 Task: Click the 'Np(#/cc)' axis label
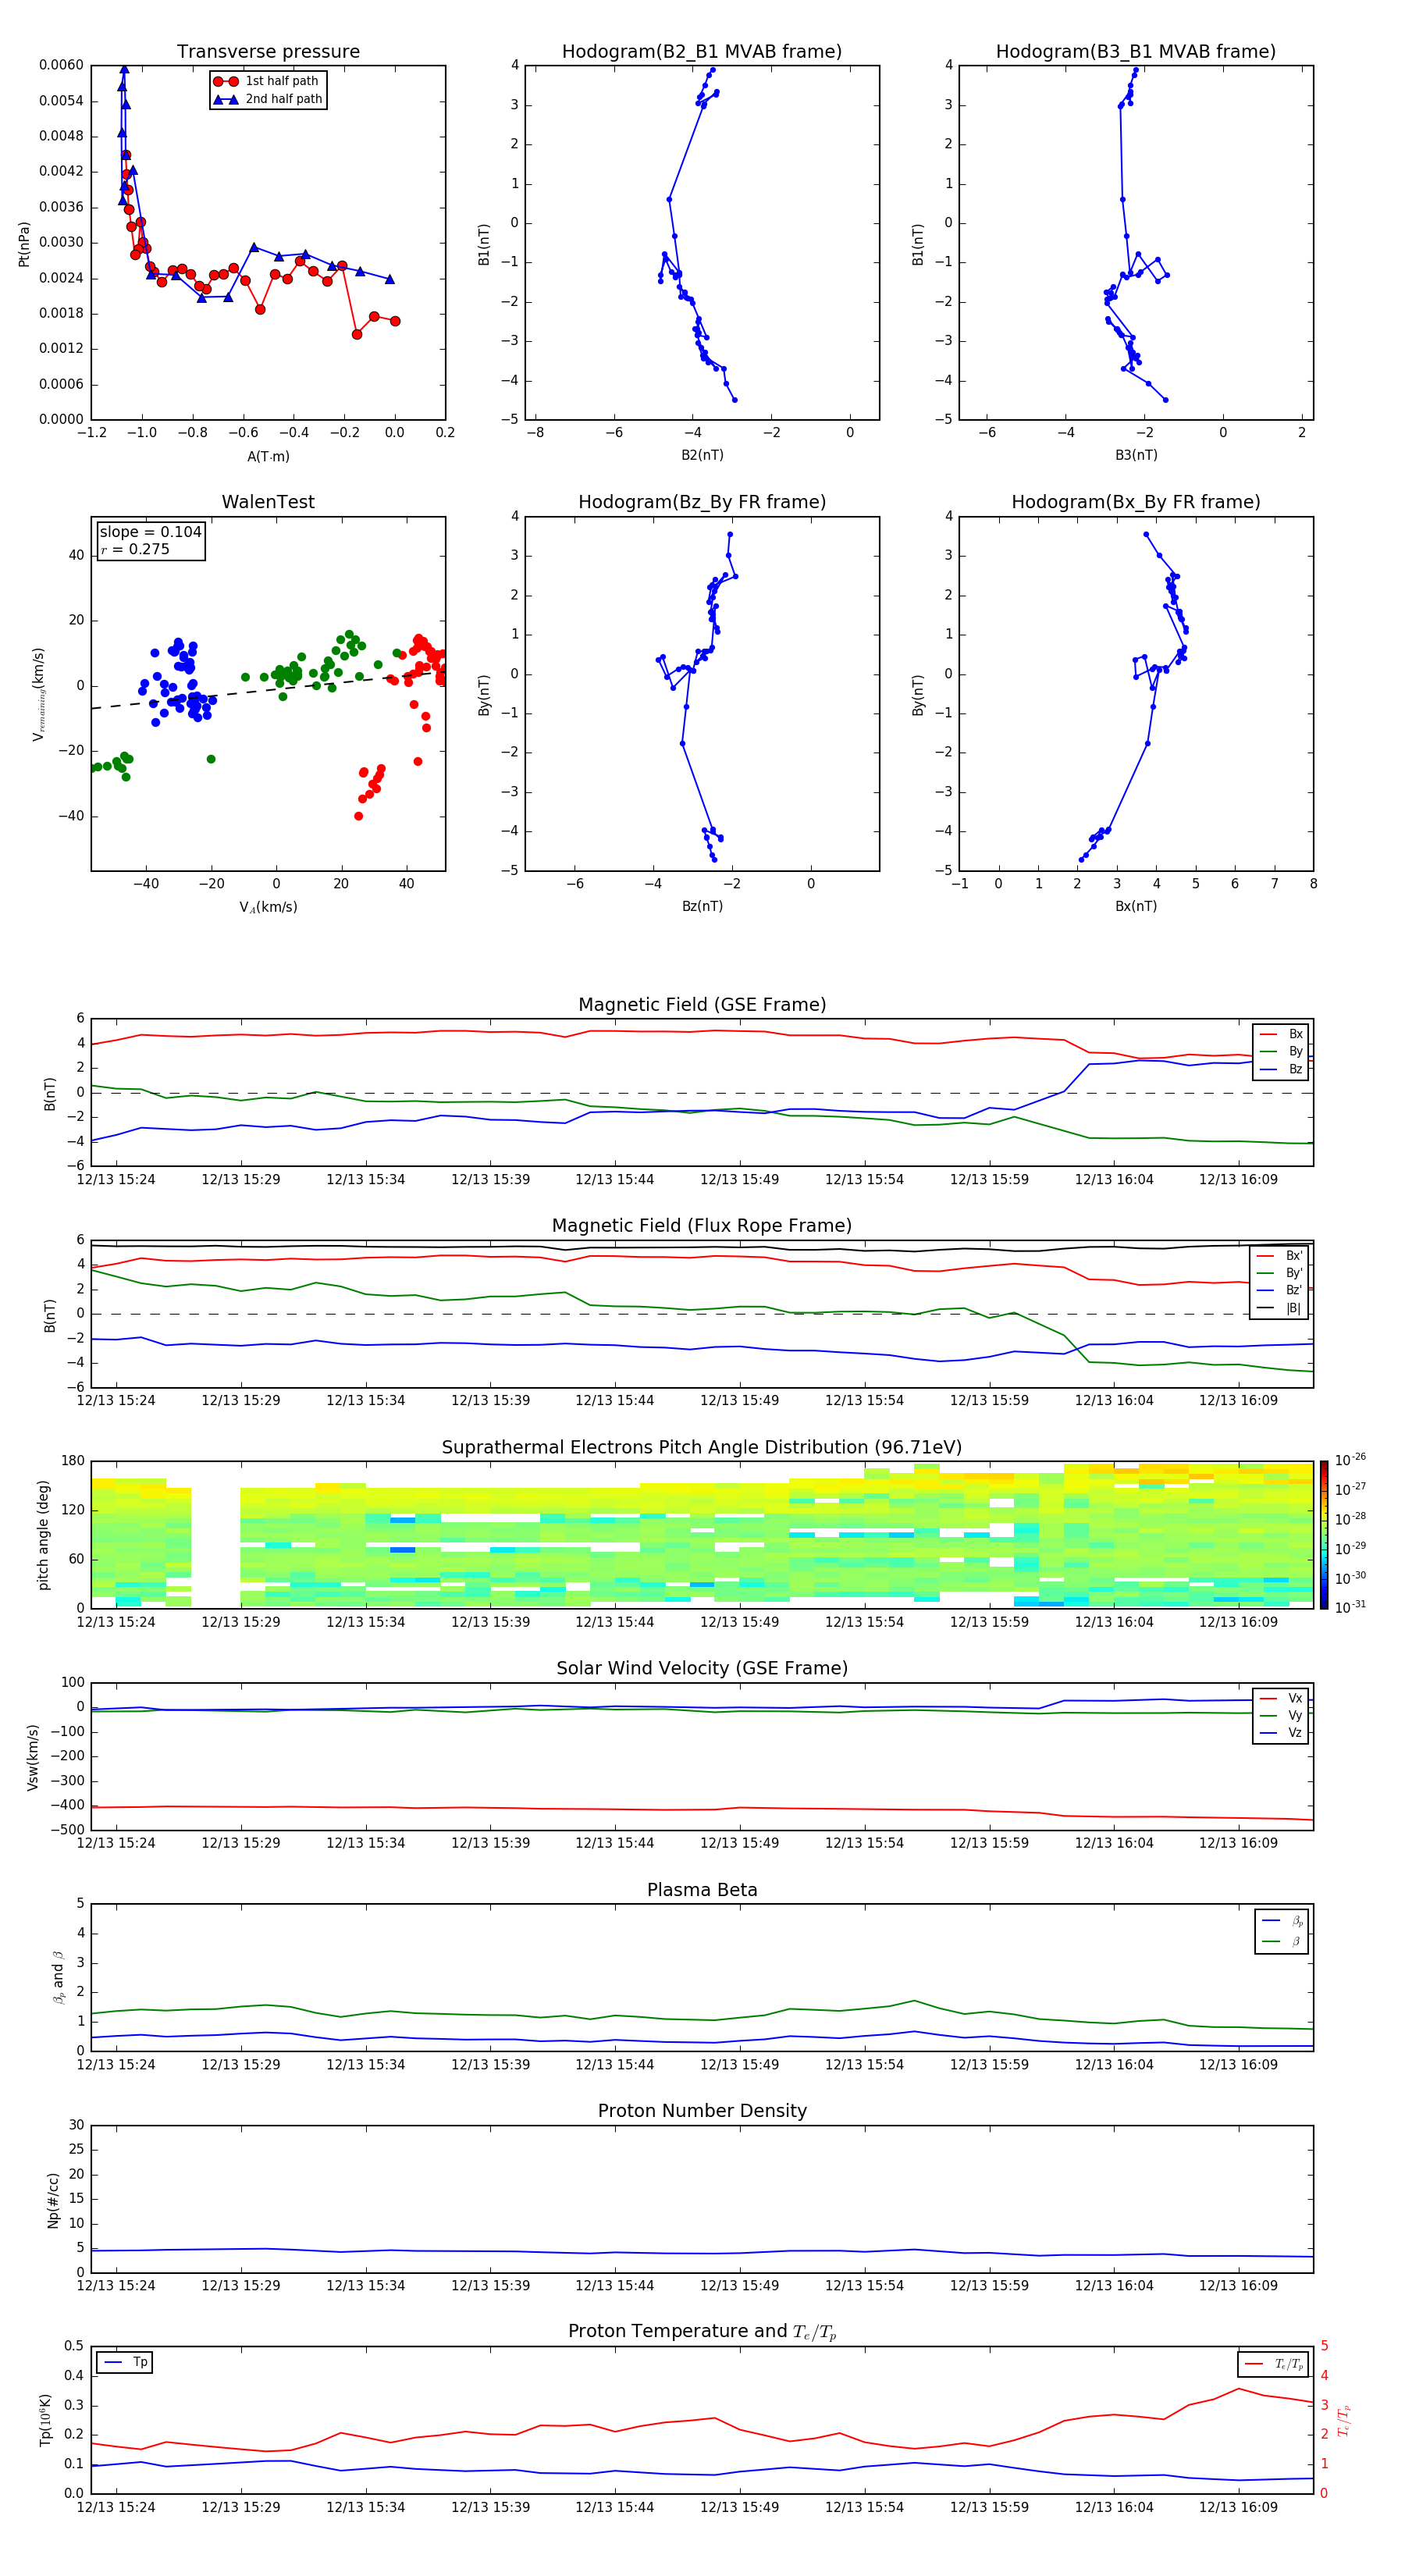(x=52, y=2200)
